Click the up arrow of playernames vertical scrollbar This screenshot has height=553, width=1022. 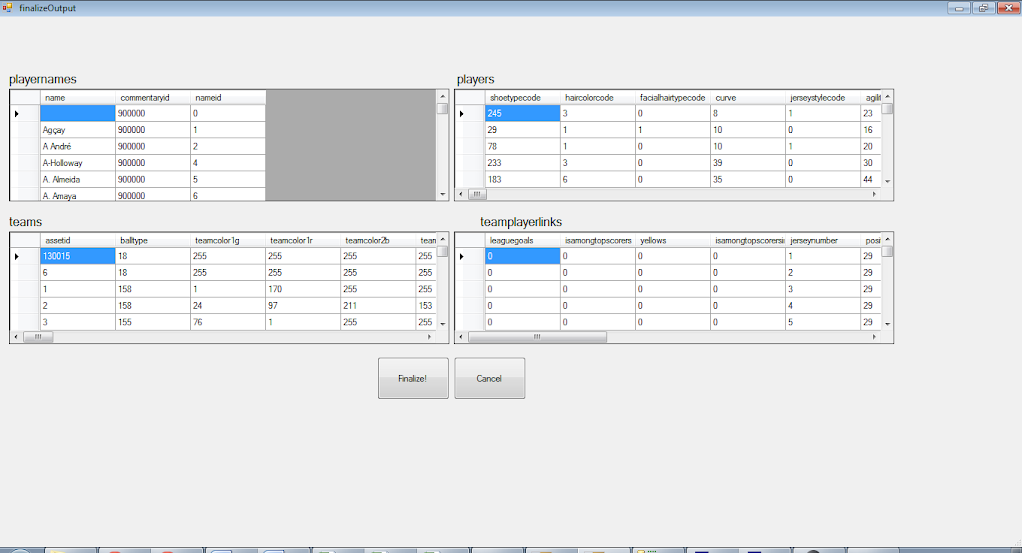pyautogui.click(x=443, y=97)
